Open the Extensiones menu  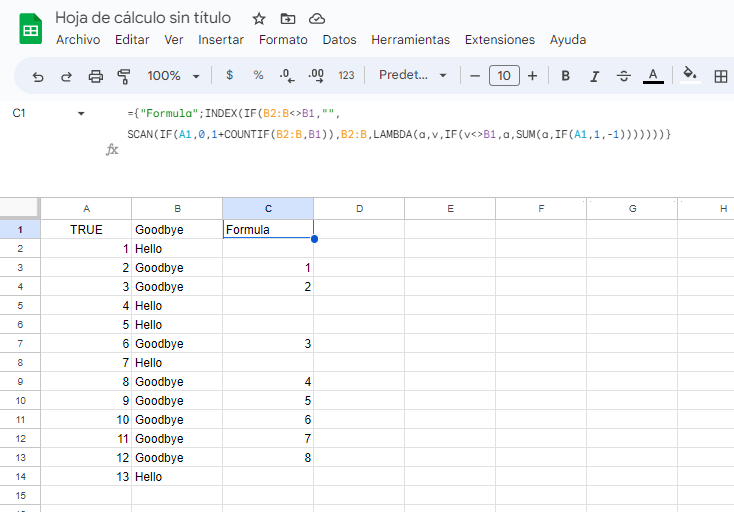(x=500, y=40)
